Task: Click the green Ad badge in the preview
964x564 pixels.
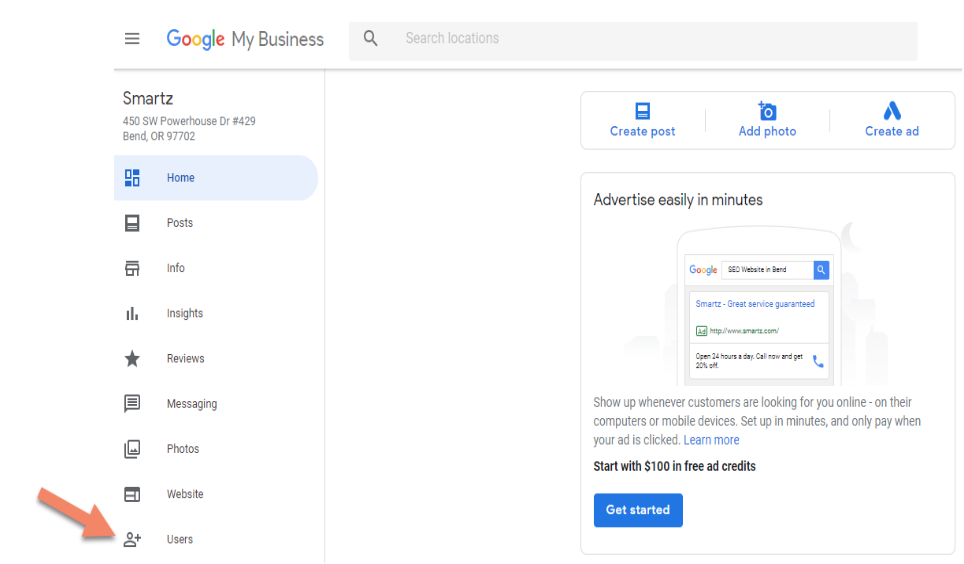Action: (x=701, y=331)
